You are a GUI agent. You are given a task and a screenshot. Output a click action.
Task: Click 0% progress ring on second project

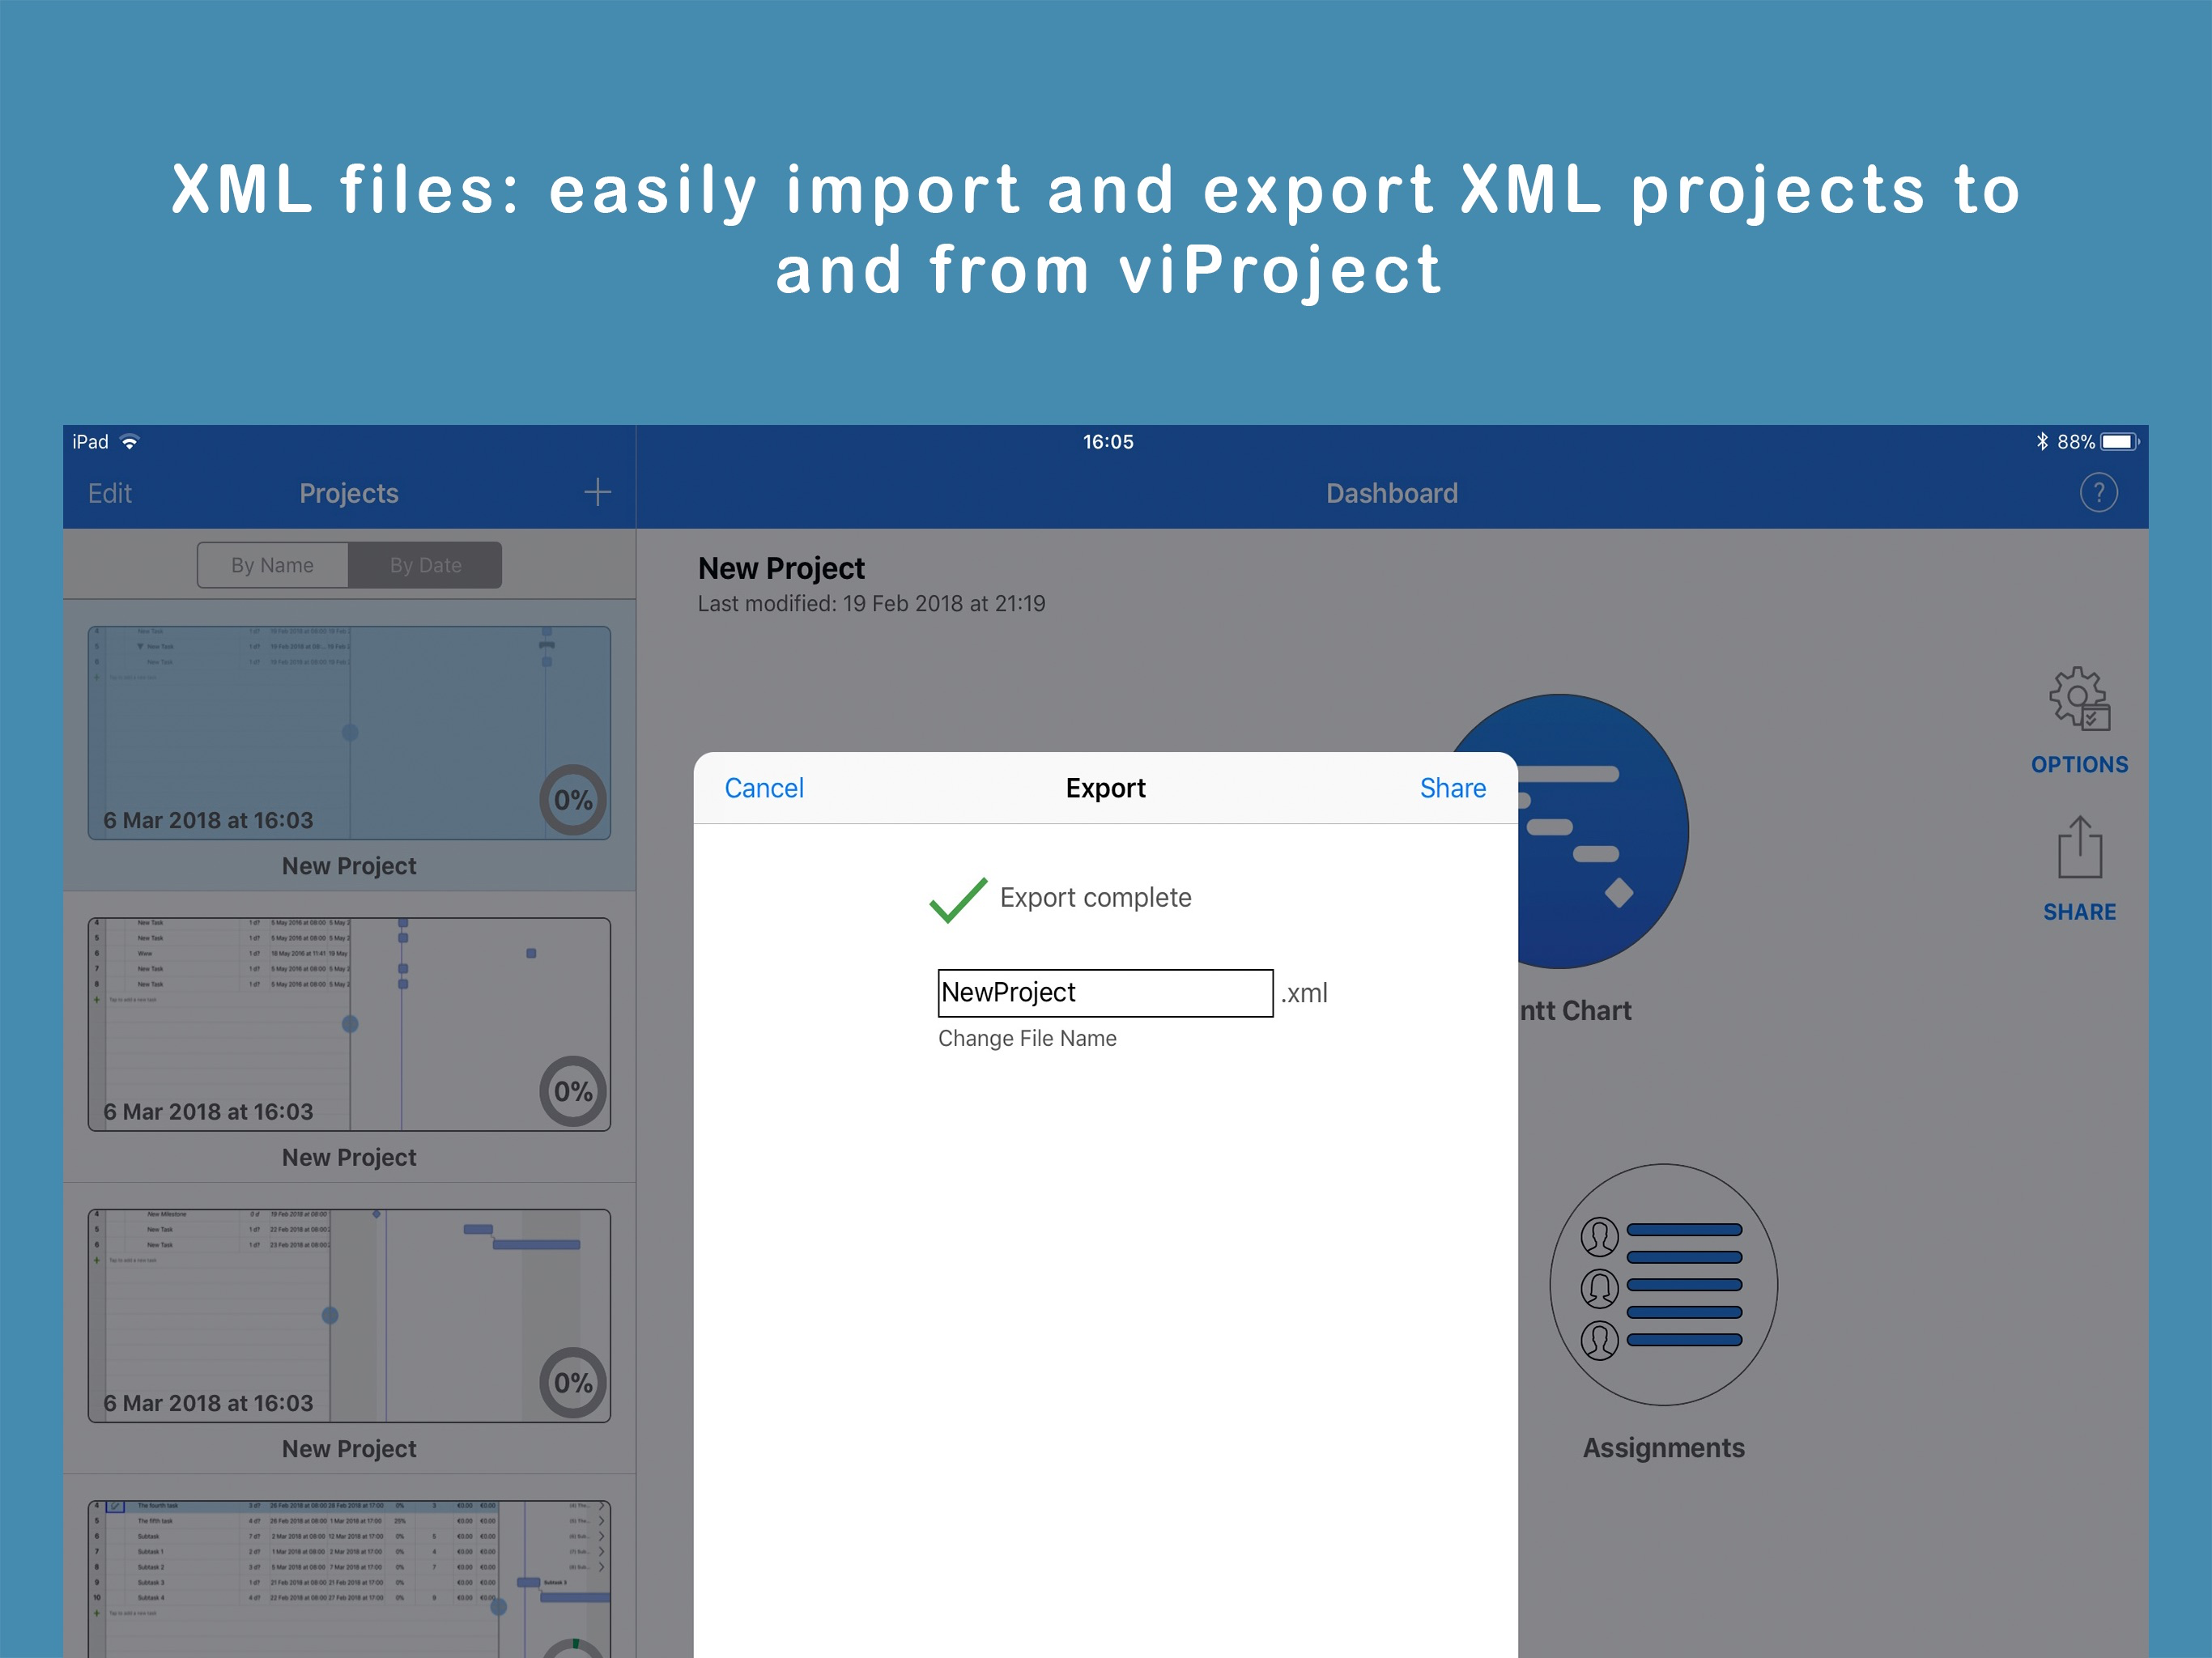tap(573, 1091)
